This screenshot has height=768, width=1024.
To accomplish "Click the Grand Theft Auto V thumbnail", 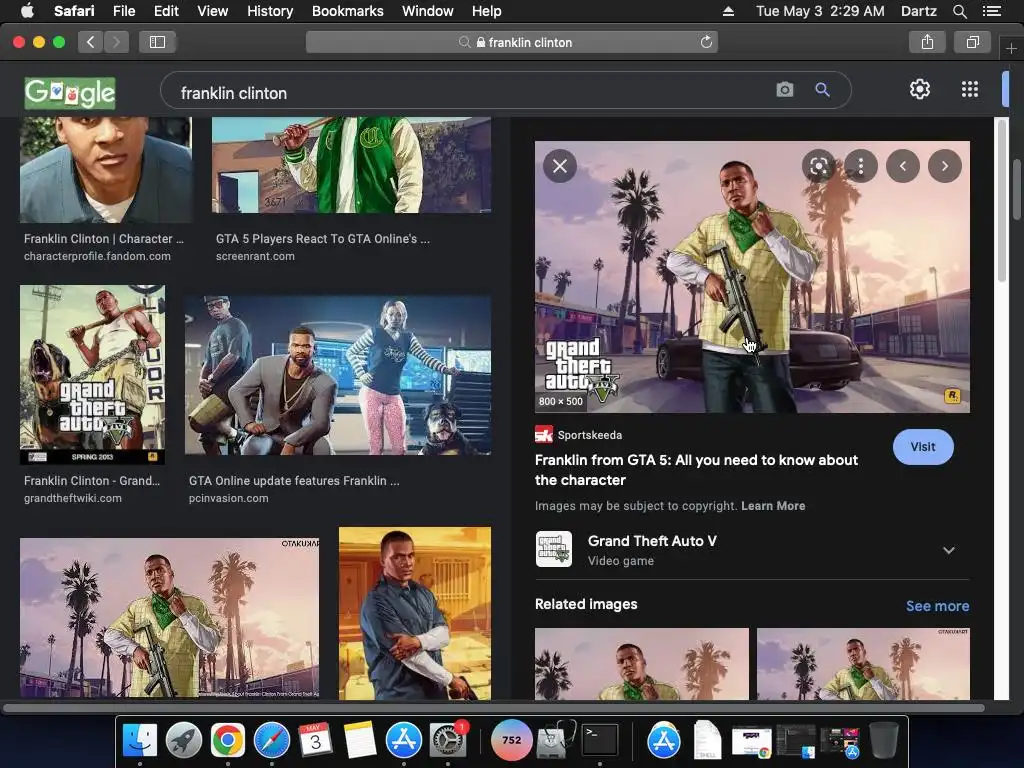I will tap(554, 549).
